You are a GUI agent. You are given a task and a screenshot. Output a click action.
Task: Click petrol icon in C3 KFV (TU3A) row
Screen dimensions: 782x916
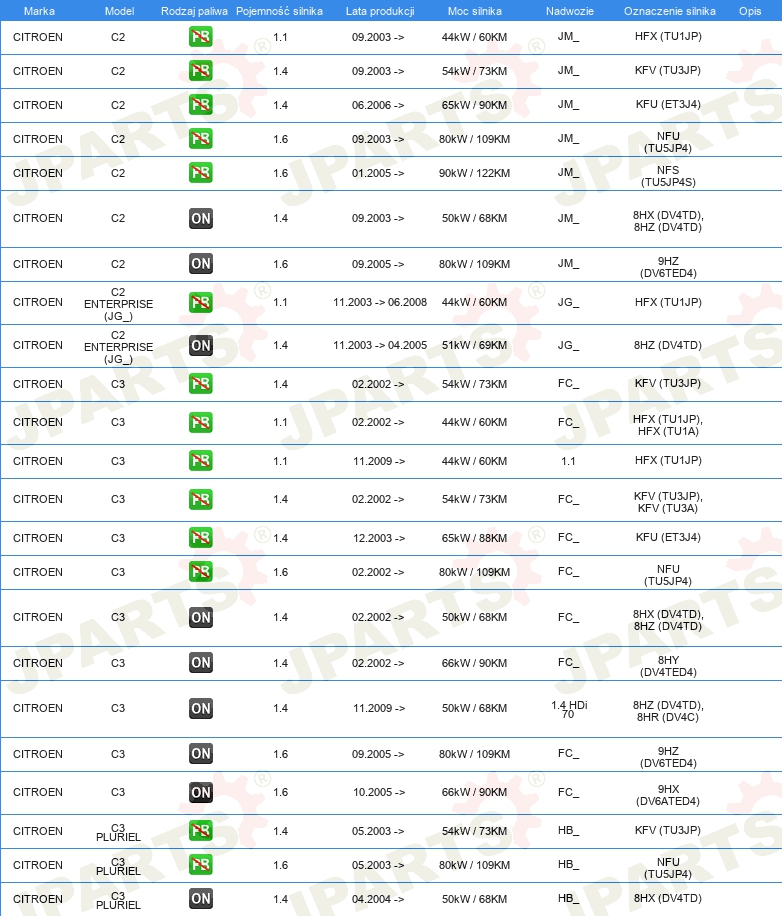point(200,499)
